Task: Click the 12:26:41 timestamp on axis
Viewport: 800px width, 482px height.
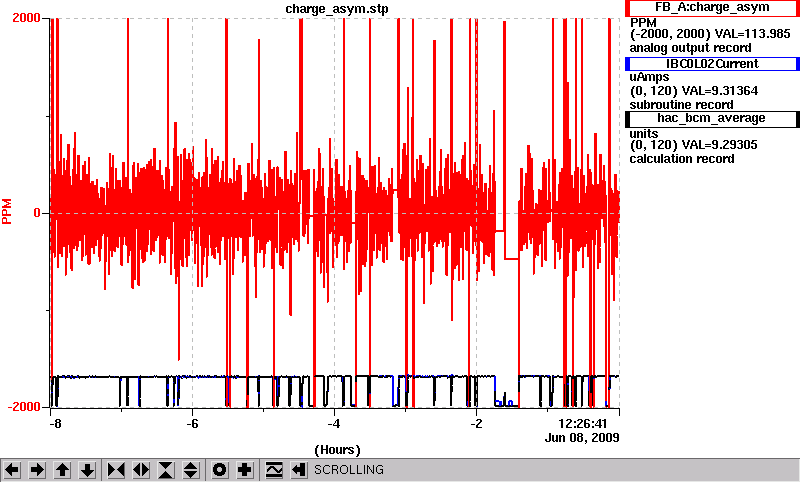Action: [x=582, y=424]
